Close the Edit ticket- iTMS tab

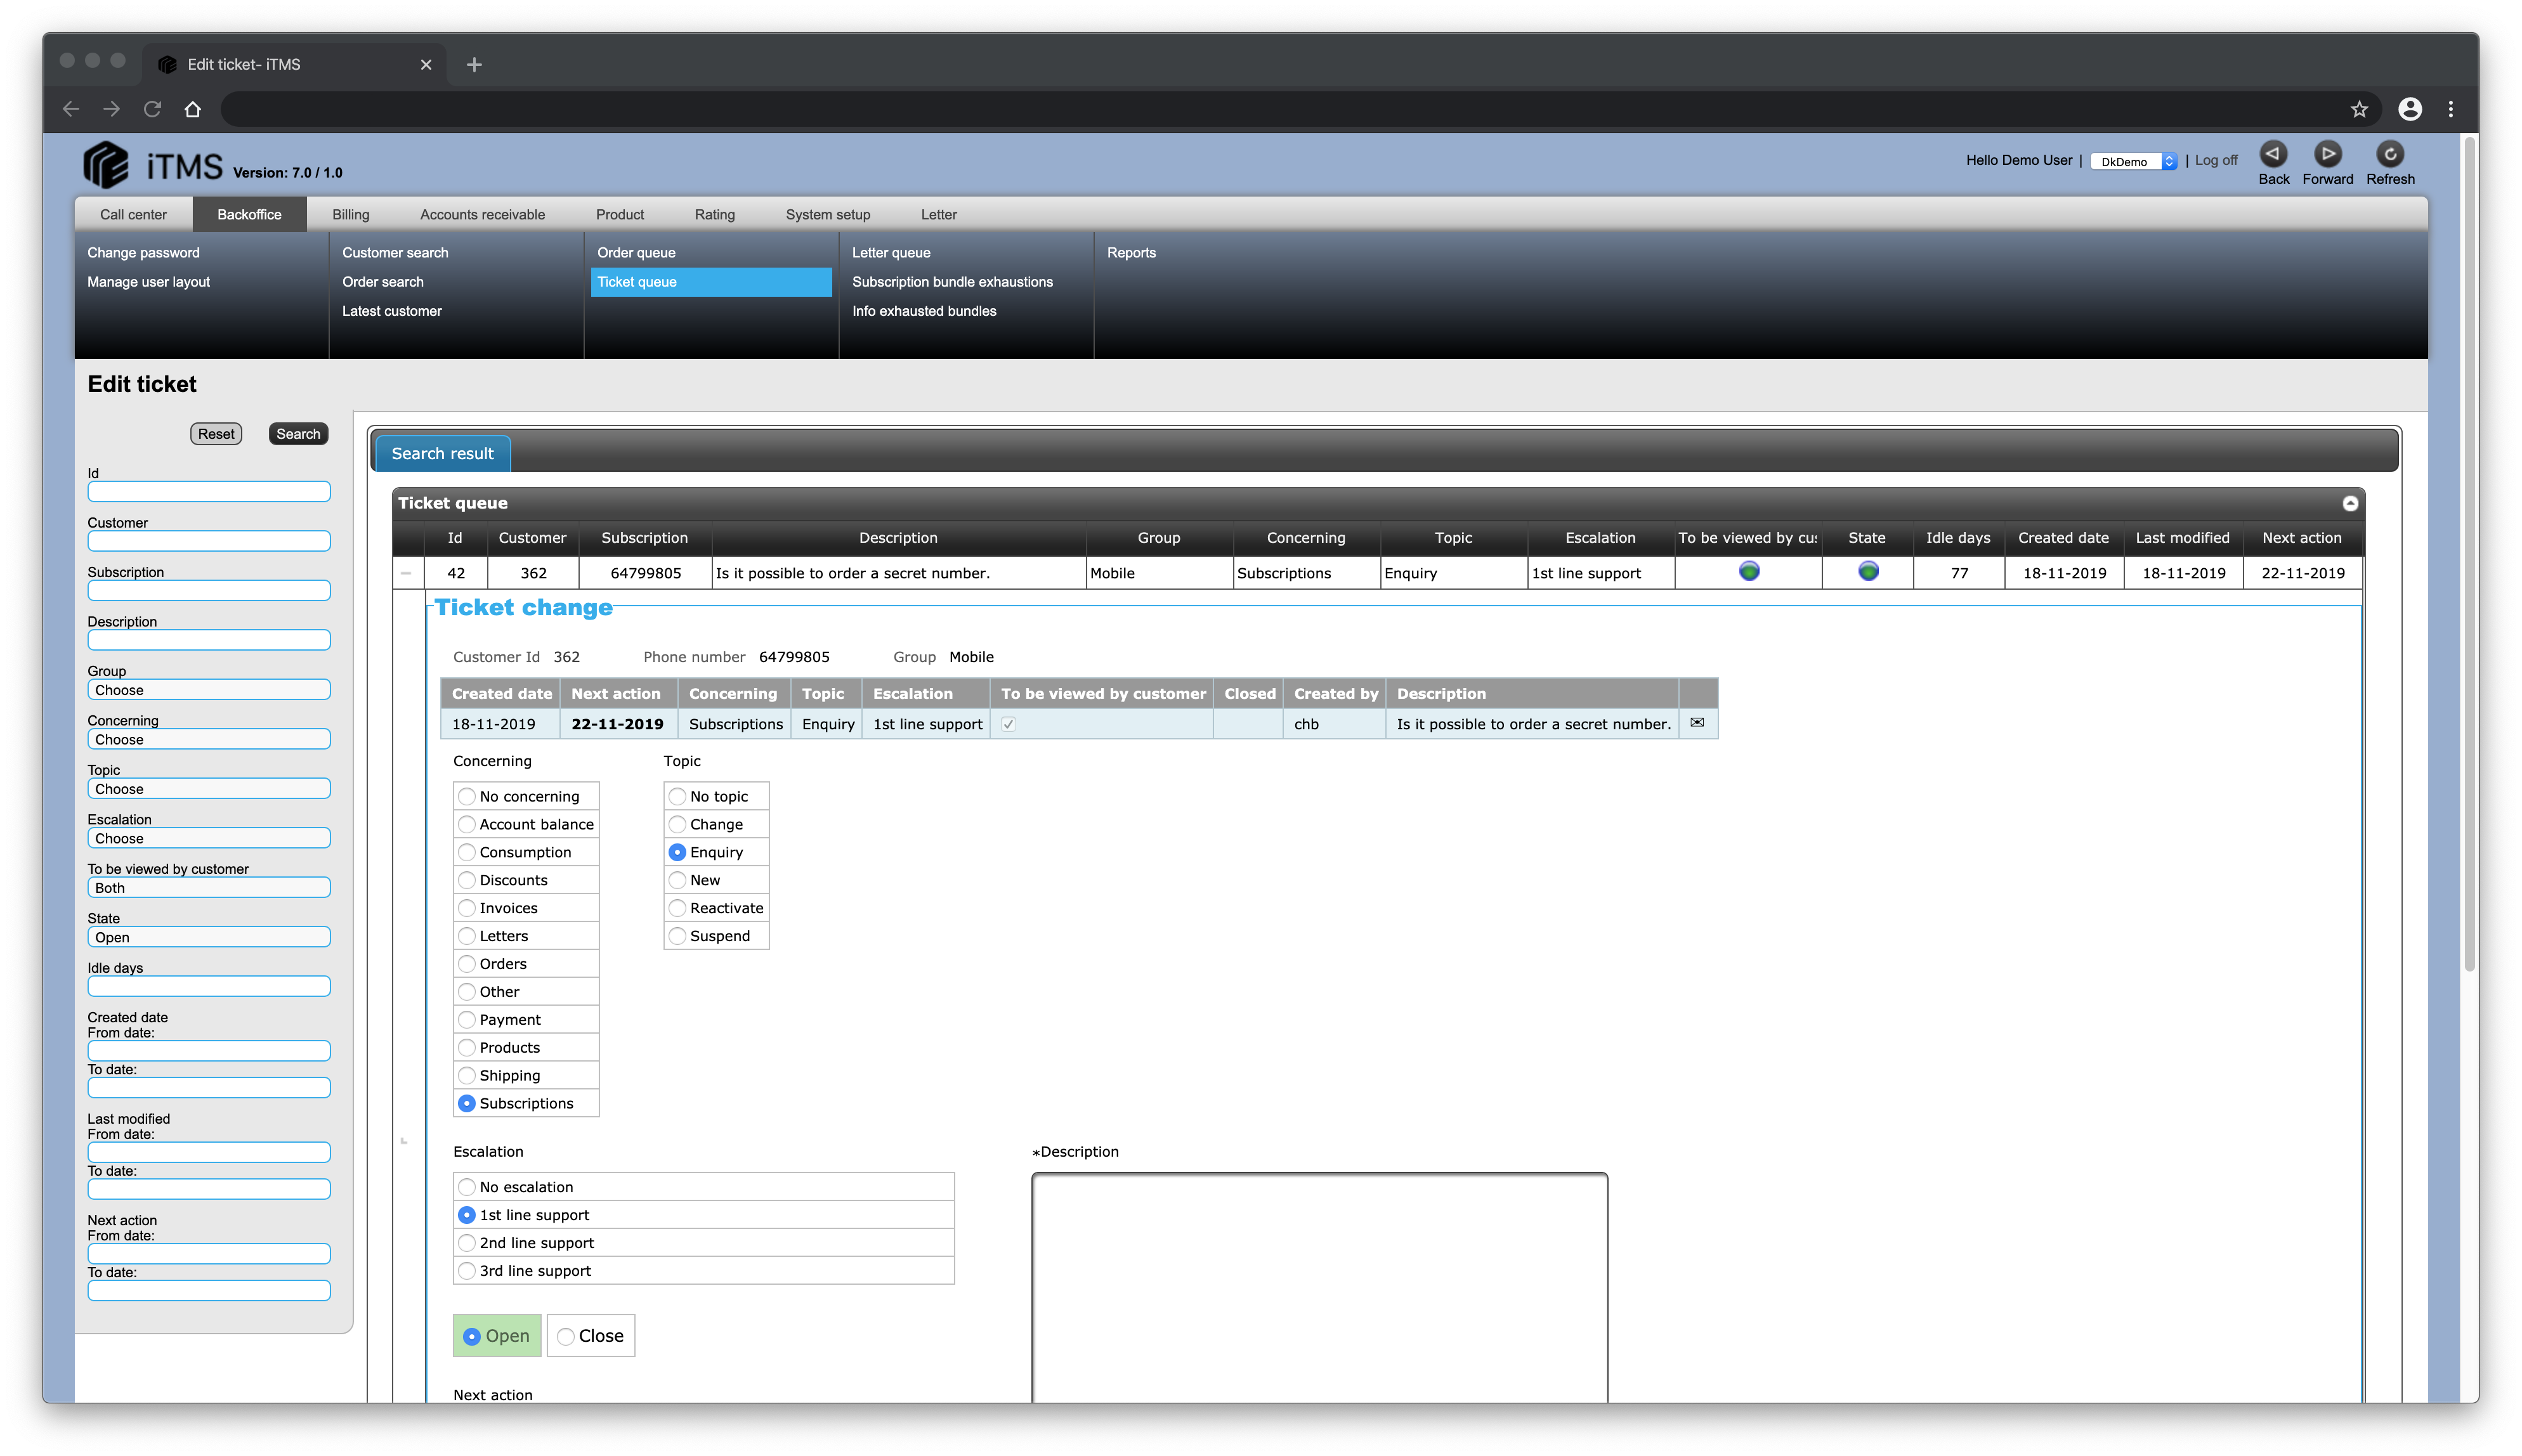point(426,65)
